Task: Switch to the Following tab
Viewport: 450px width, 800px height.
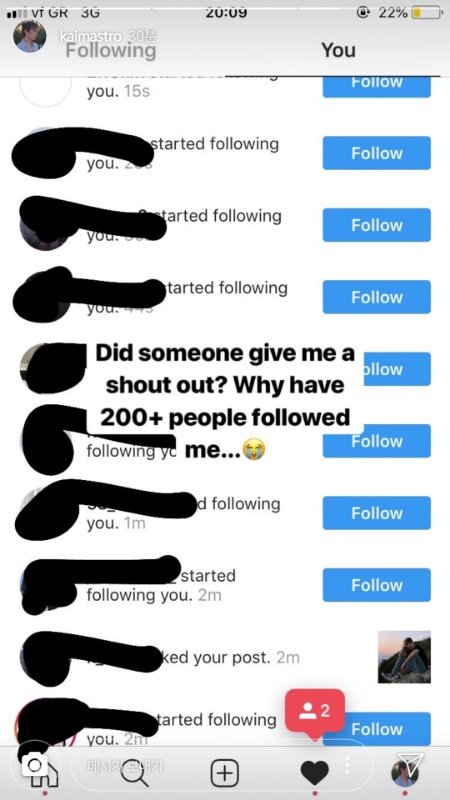Action: 111,50
